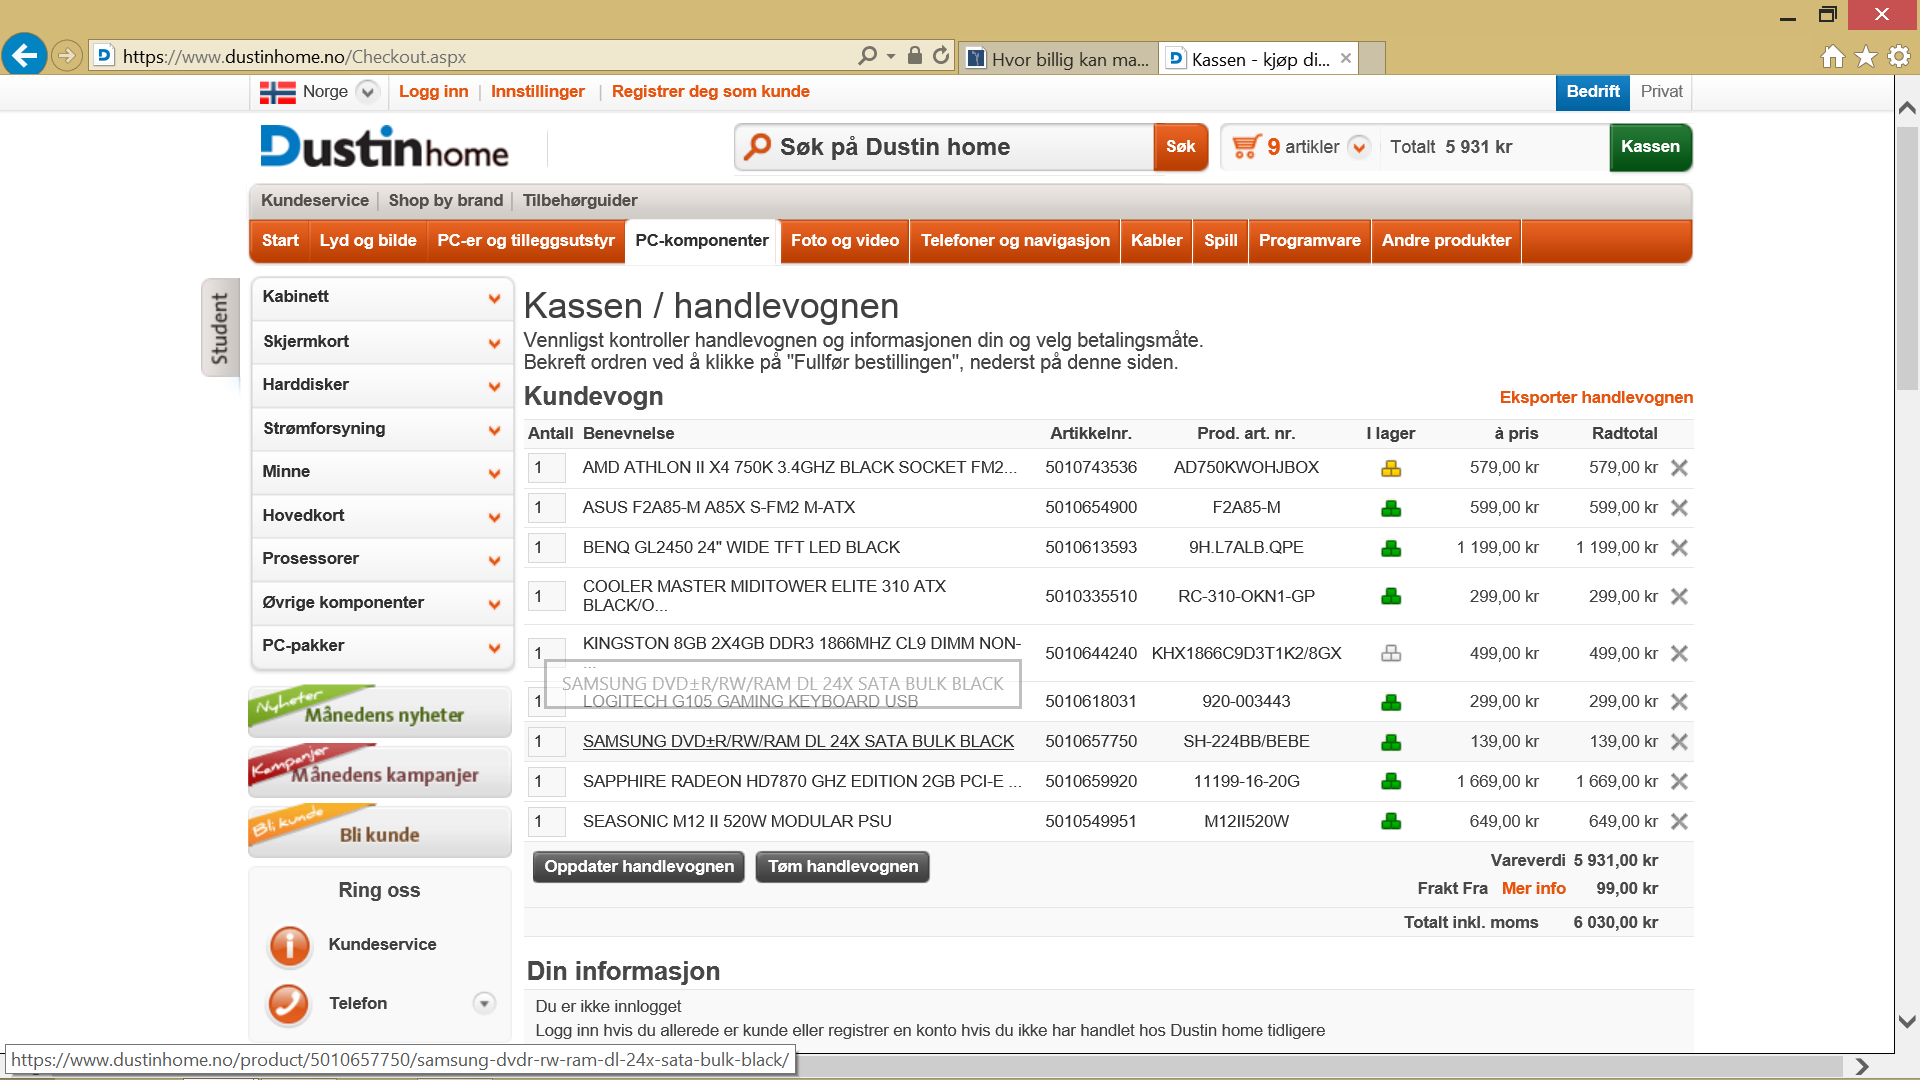
Task: Open SAMSUNG DVD±R/RW/RAM product link
Action: click(x=798, y=742)
